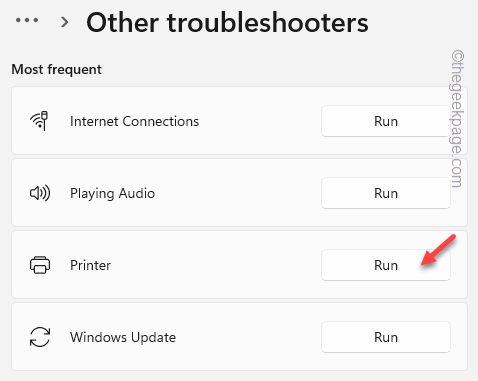Click the Printer icon
478x381 pixels.
tap(40, 265)
